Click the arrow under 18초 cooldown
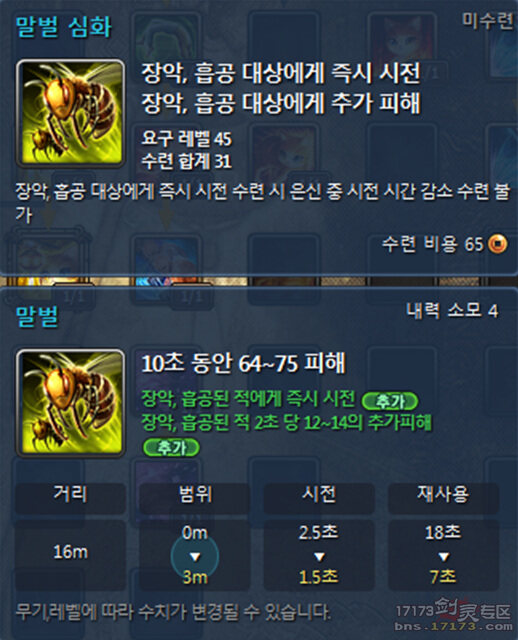Viewport: 518px width, 640px height. pos(443,557)
